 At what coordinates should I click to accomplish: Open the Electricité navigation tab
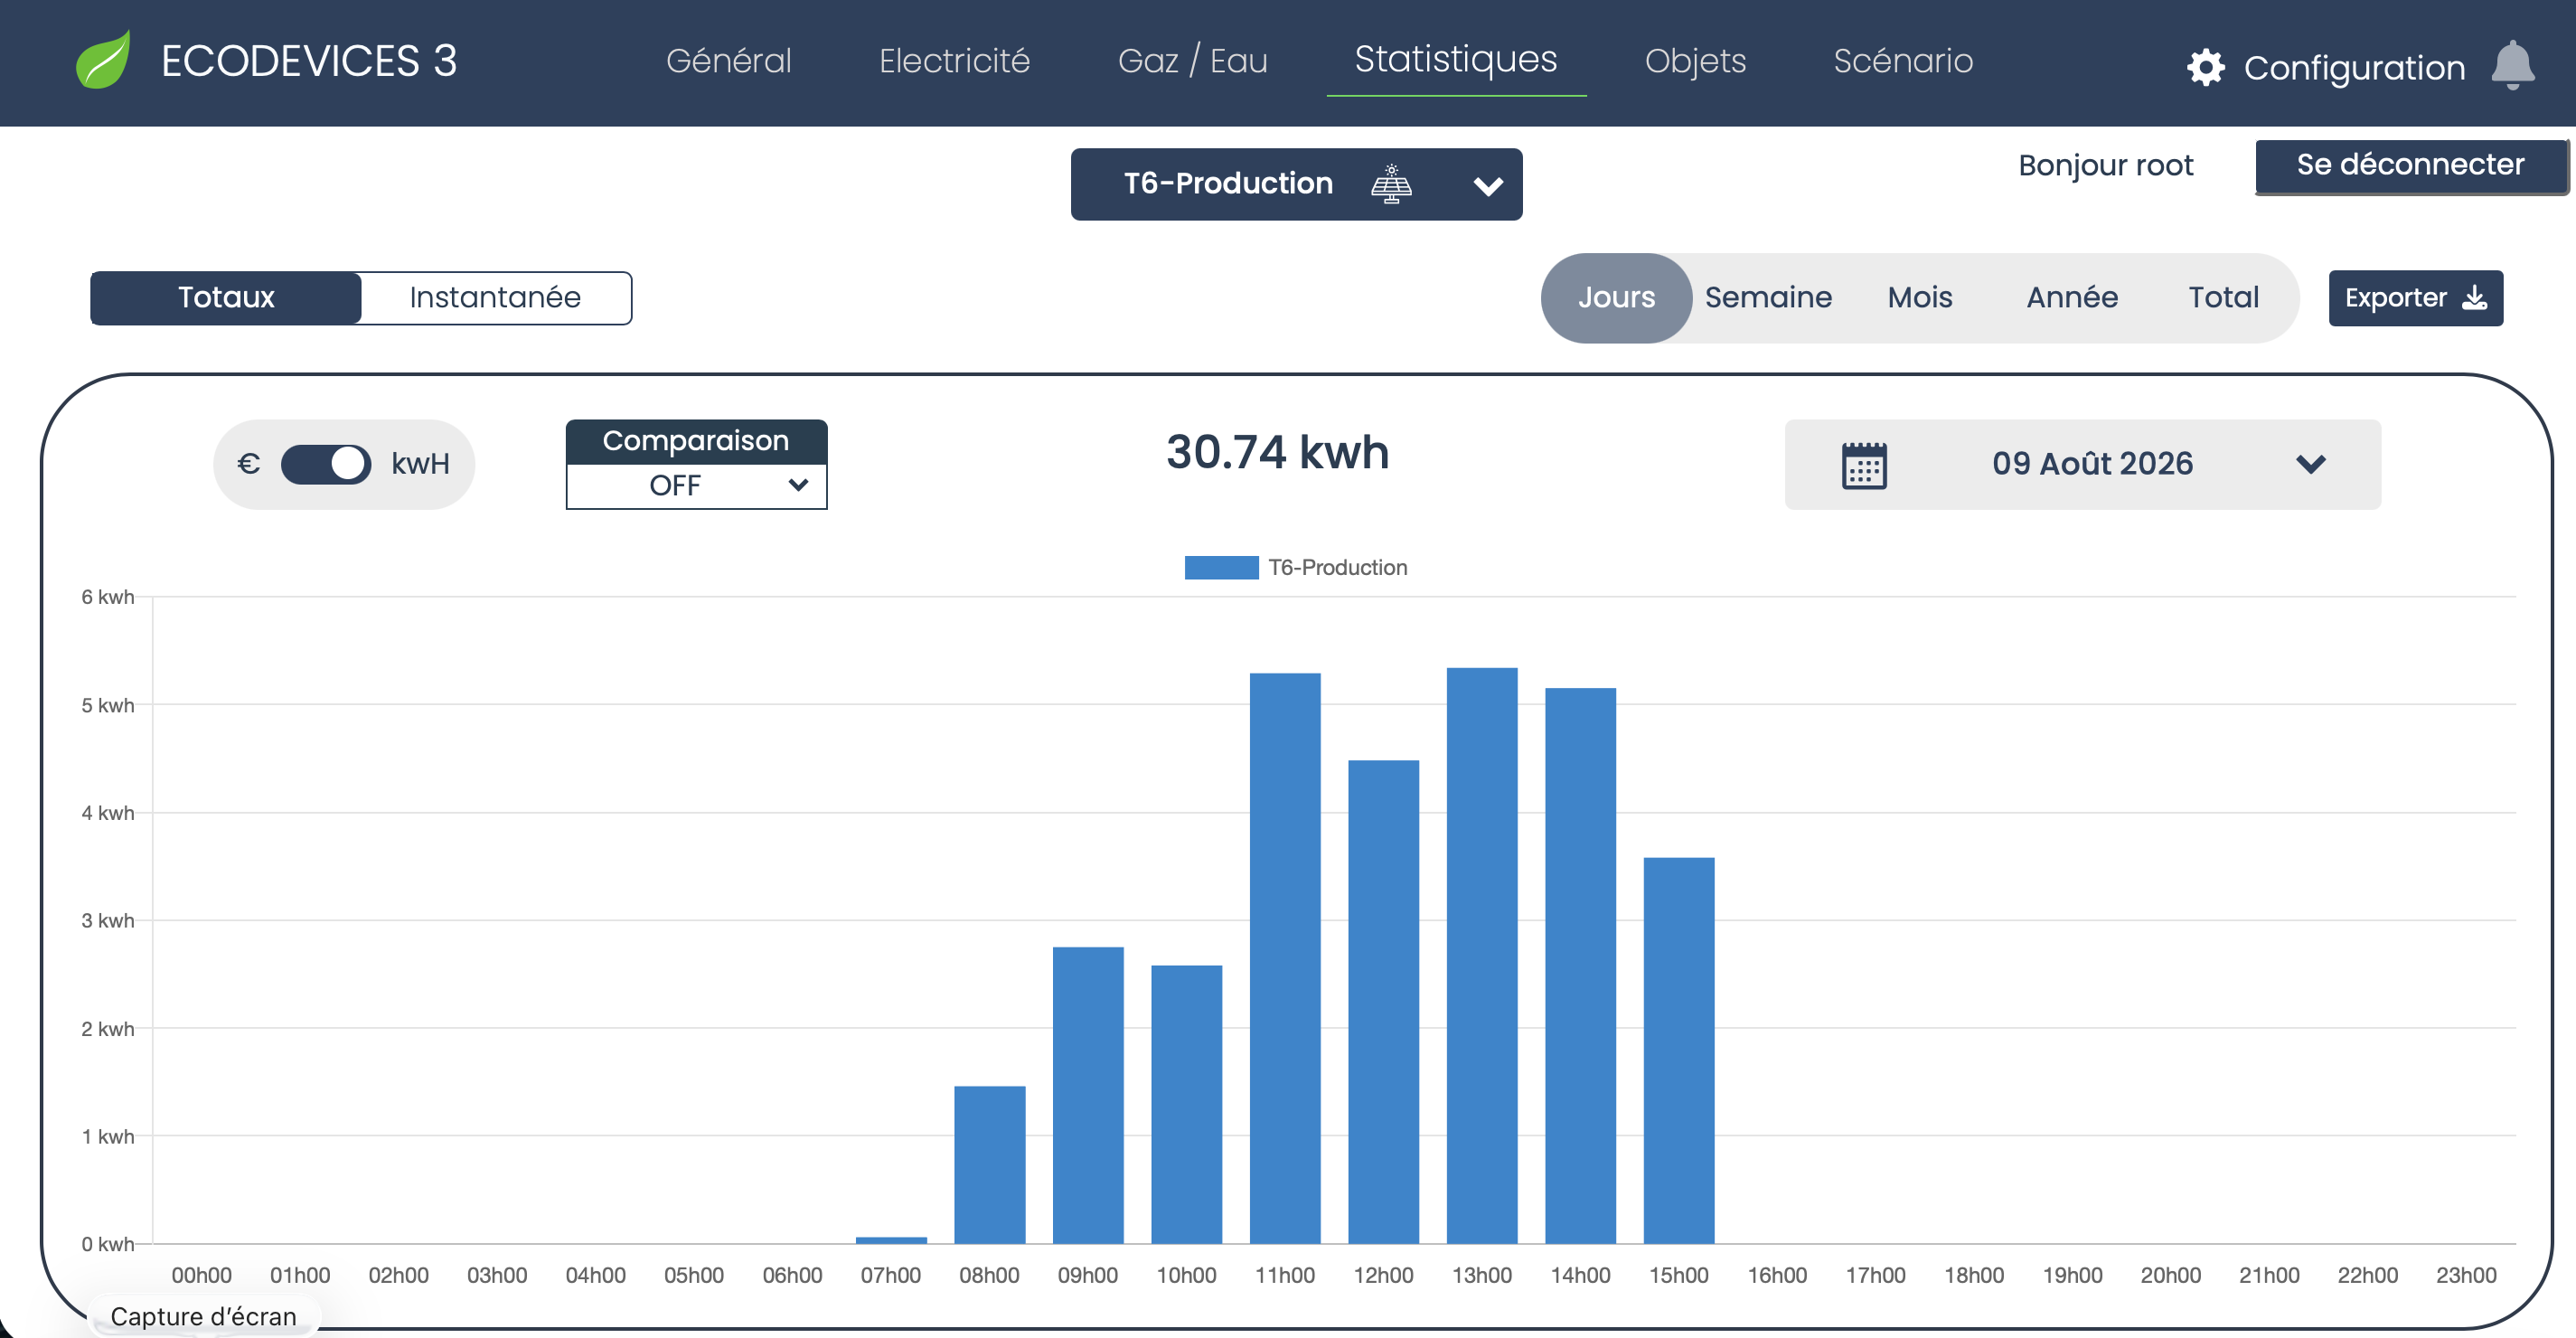(954, 61)
